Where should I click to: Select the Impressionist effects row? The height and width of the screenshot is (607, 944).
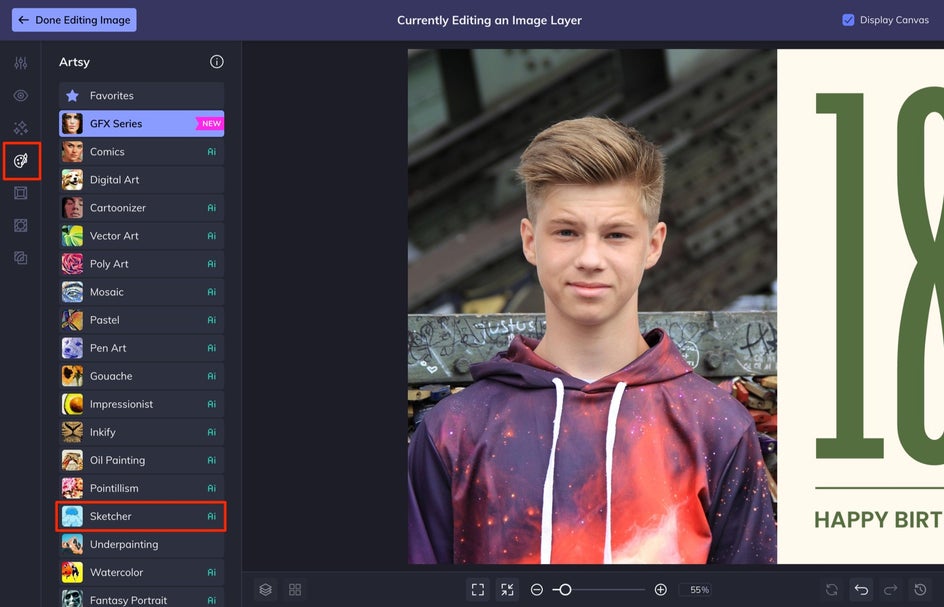pyautogui.click(x=141, y=404)
